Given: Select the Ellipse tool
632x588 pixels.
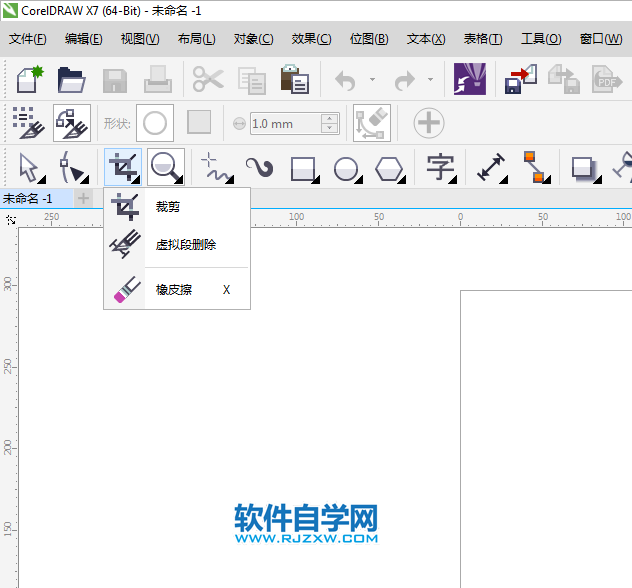Looking at the screenshot, I should coord(348,169).
